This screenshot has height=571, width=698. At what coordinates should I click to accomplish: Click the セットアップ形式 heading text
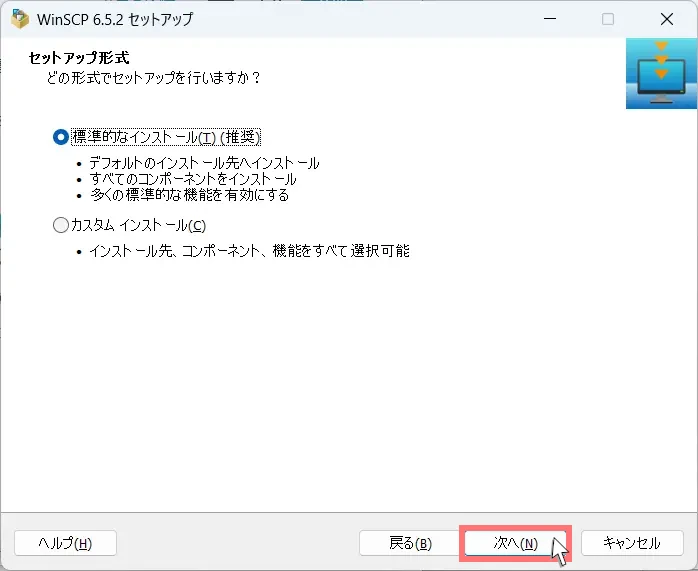(x=79, y=58)
